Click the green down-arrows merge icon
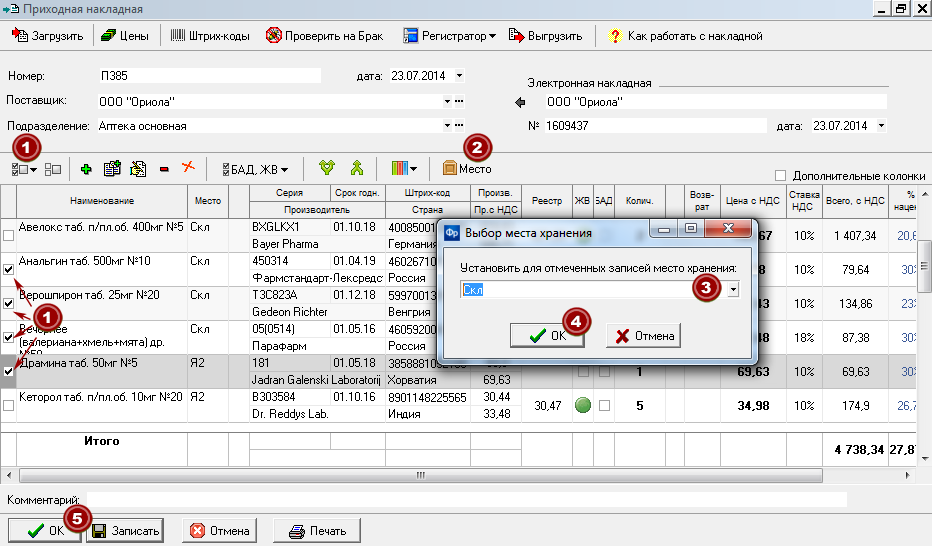Viewport: 932px width, 546px height. click(326, 168)
